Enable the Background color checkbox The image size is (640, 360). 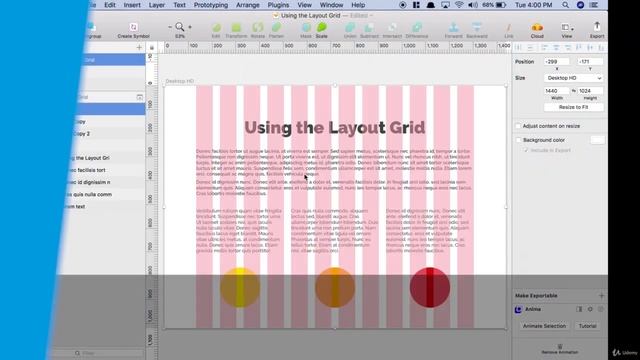[x=518, y=140]
